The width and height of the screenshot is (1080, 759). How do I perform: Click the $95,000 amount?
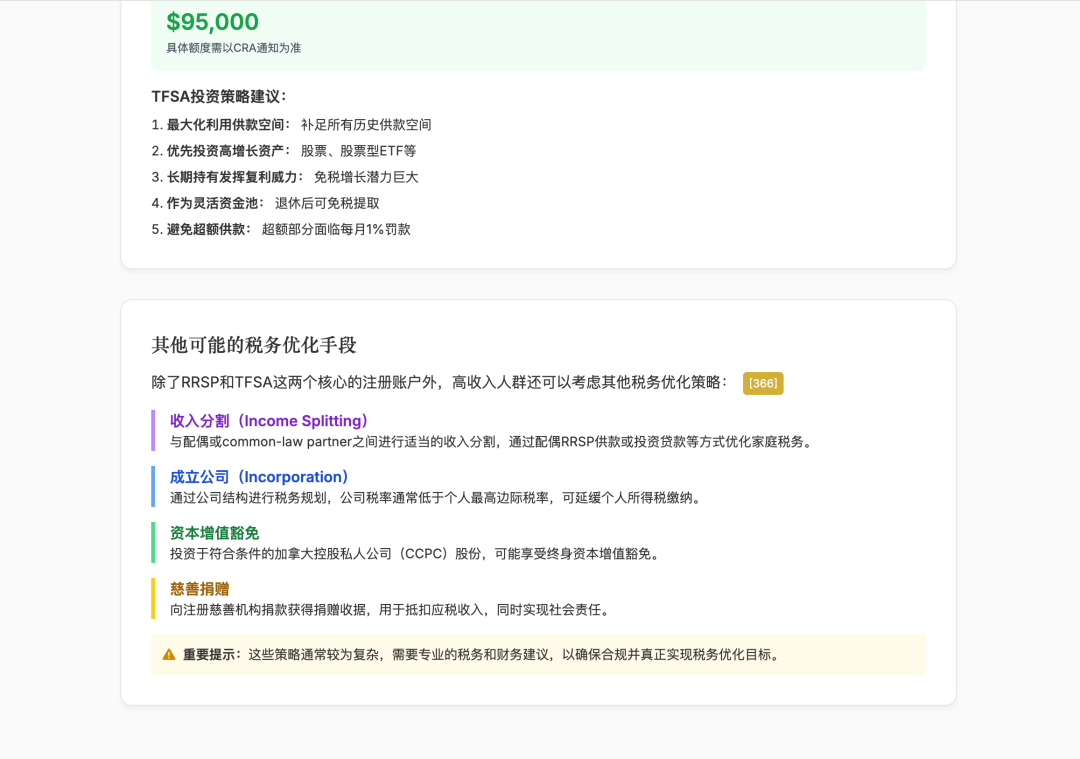pos(212,21)
